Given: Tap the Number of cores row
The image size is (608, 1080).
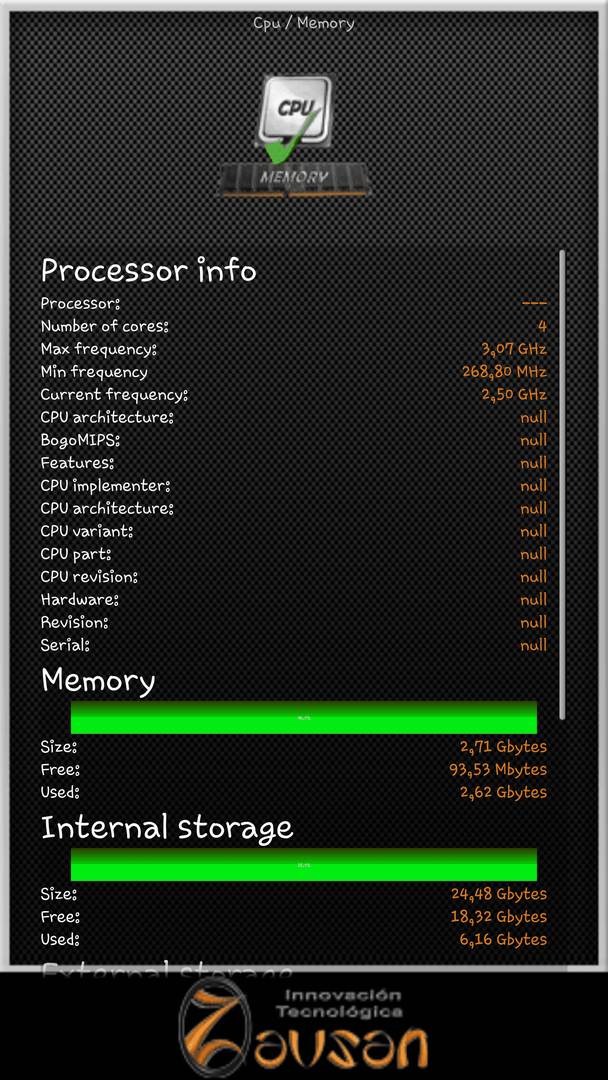Looking at the screenshot, I should coord(294,326).
